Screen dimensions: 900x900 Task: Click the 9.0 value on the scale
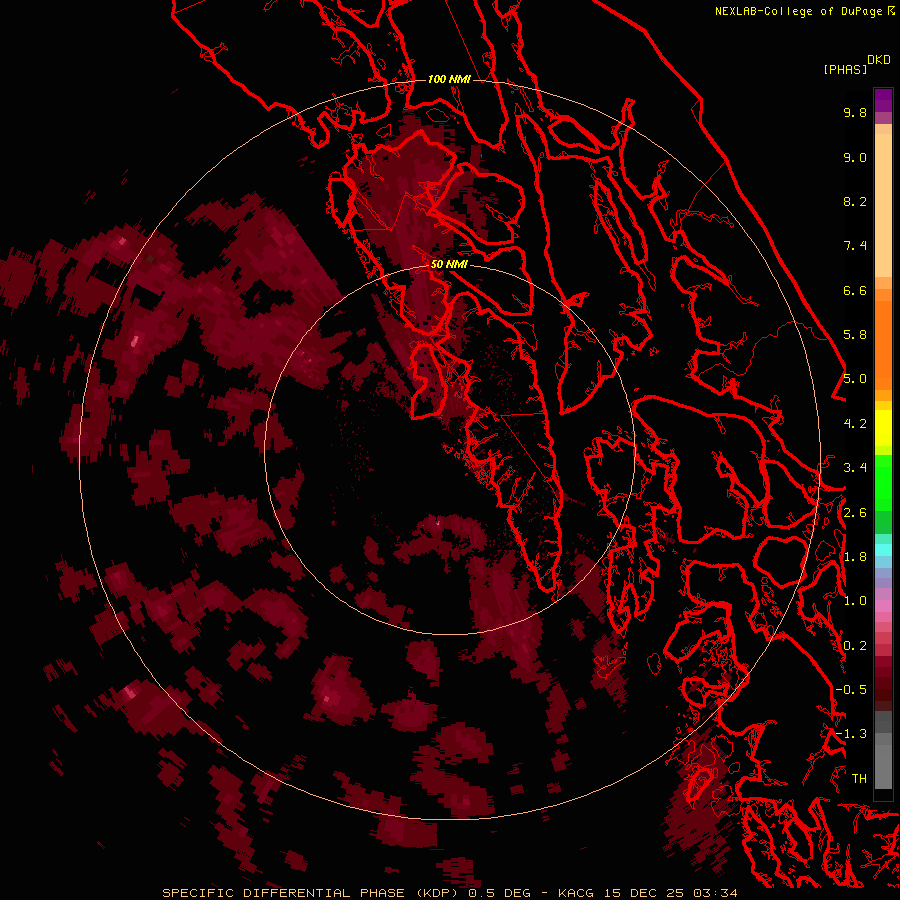click(855, 157)
